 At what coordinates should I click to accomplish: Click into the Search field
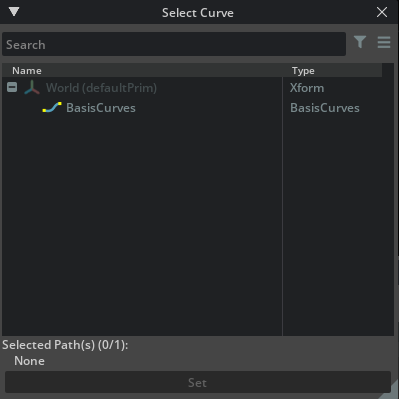click(174, 44)
